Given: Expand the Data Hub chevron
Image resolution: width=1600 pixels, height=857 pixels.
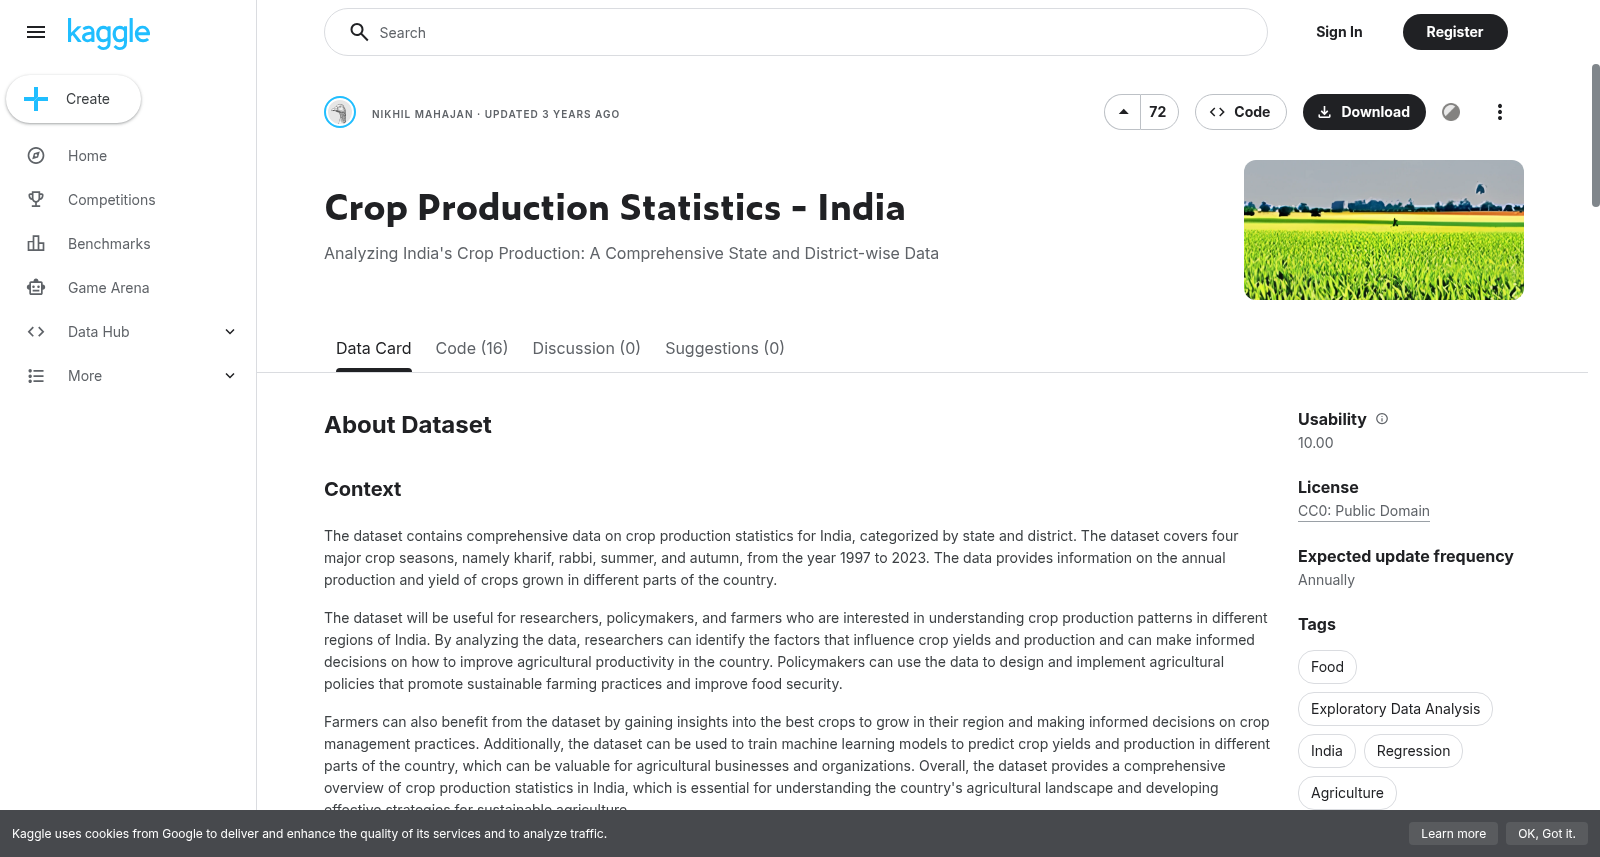Looking at the screenshot, I should (x=230, y=332).
